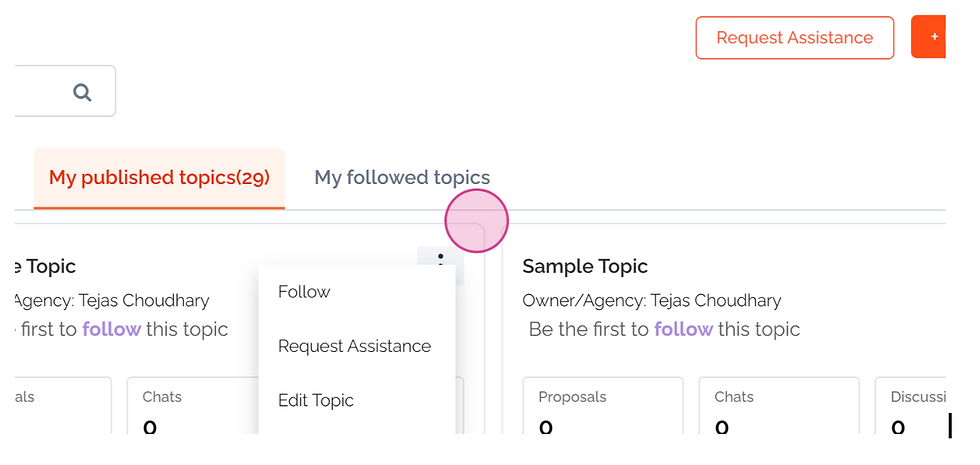The width and height of the screenshot is (980, 465).
Task: Click the purple follow link in the right Sample Topic card
Action: [683, 329]
